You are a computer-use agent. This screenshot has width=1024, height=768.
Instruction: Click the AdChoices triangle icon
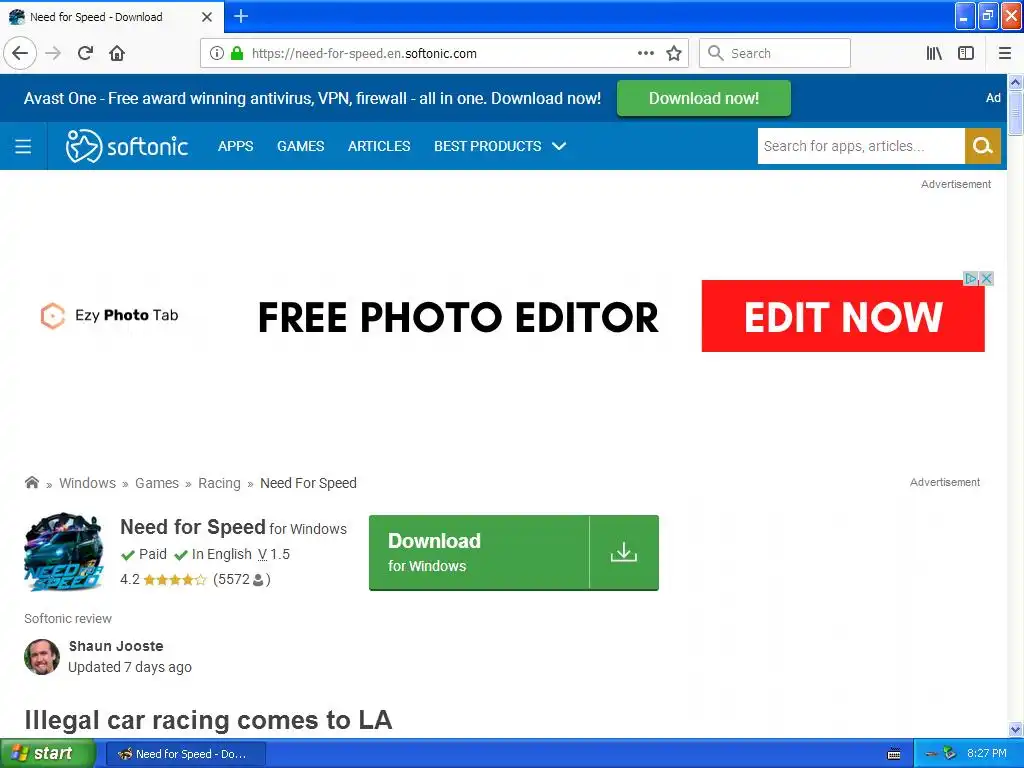[x=971, y=279]
